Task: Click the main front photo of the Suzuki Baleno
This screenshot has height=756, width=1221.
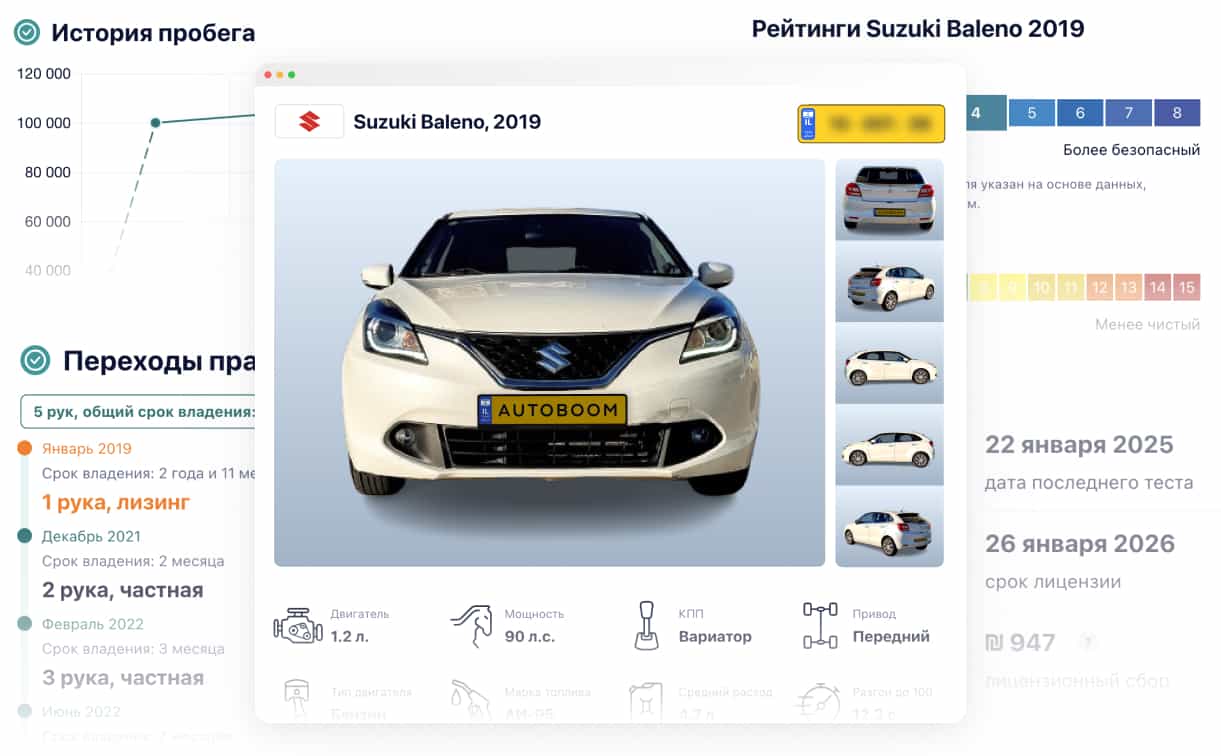Action: click(549, 363)
